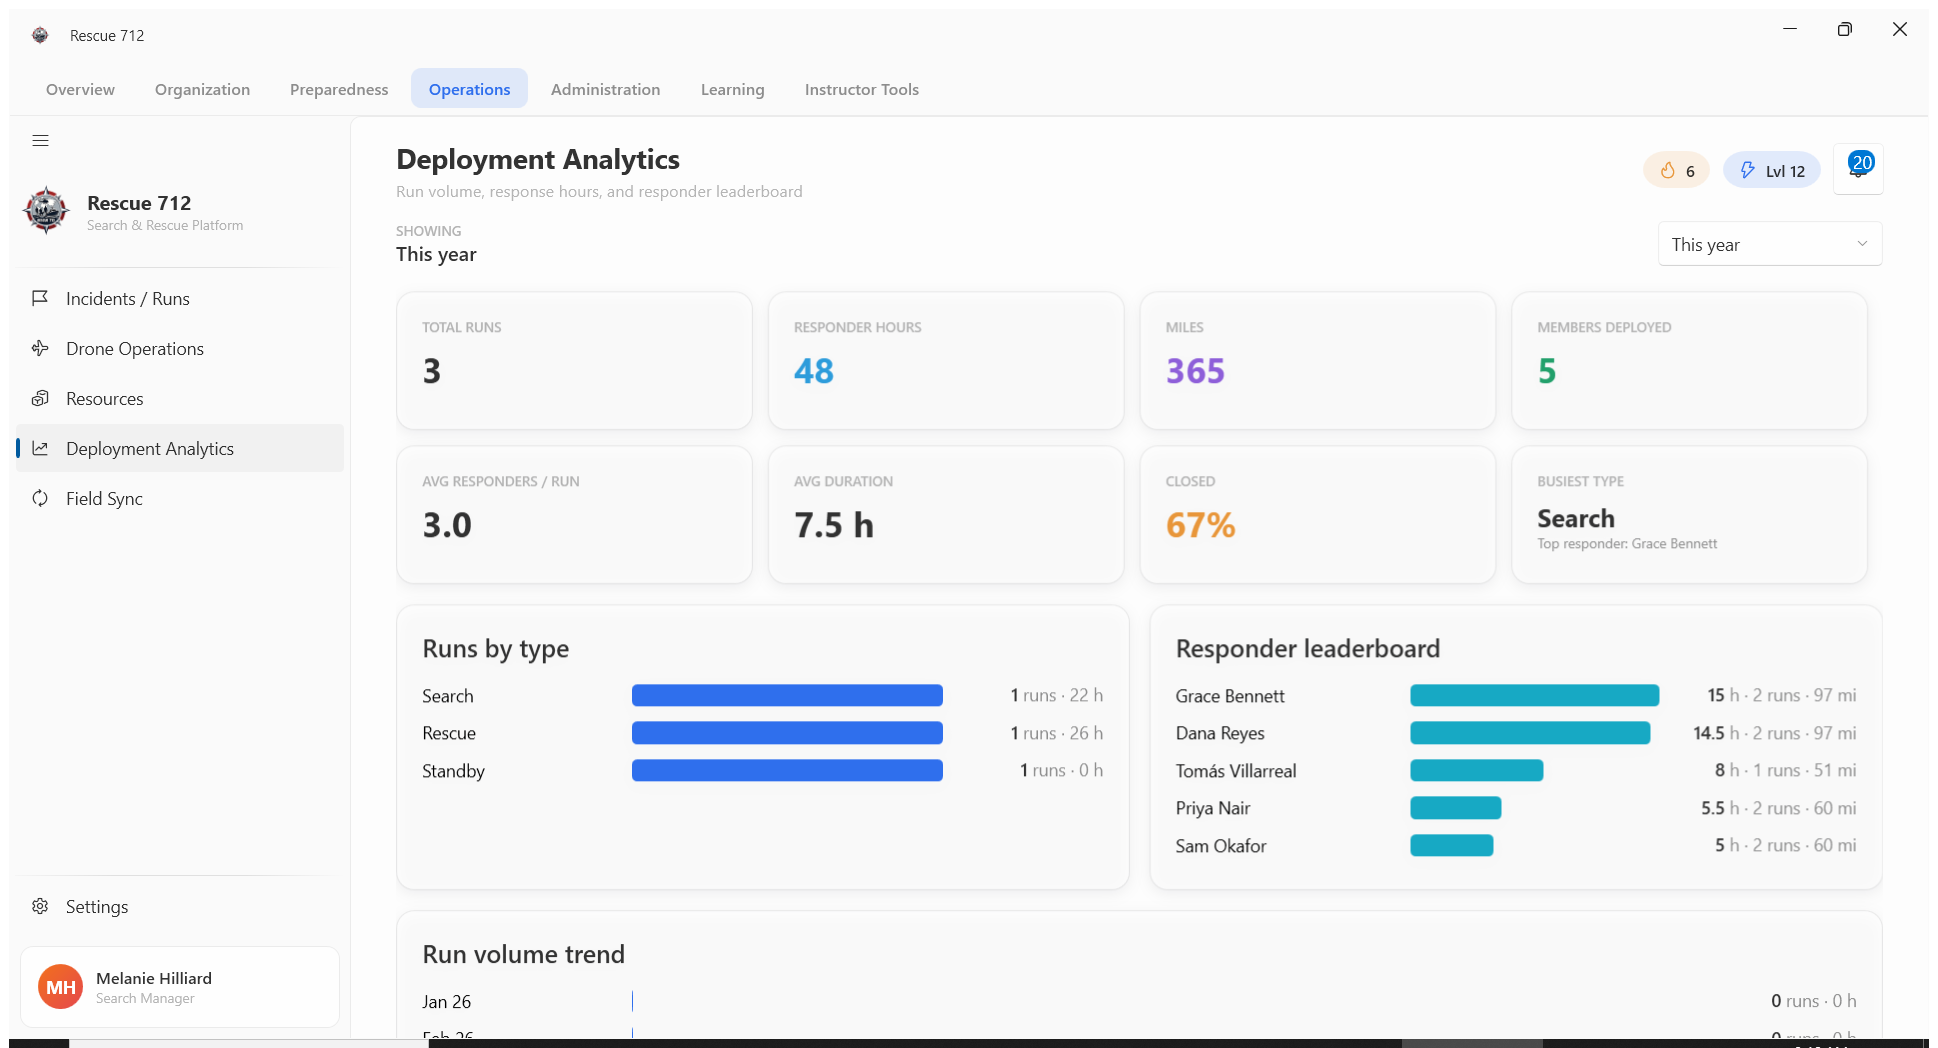Viewport: 1938px width, 1048px height.
Task: Click the Responder Hours card
Action: [x=946, y=360]
